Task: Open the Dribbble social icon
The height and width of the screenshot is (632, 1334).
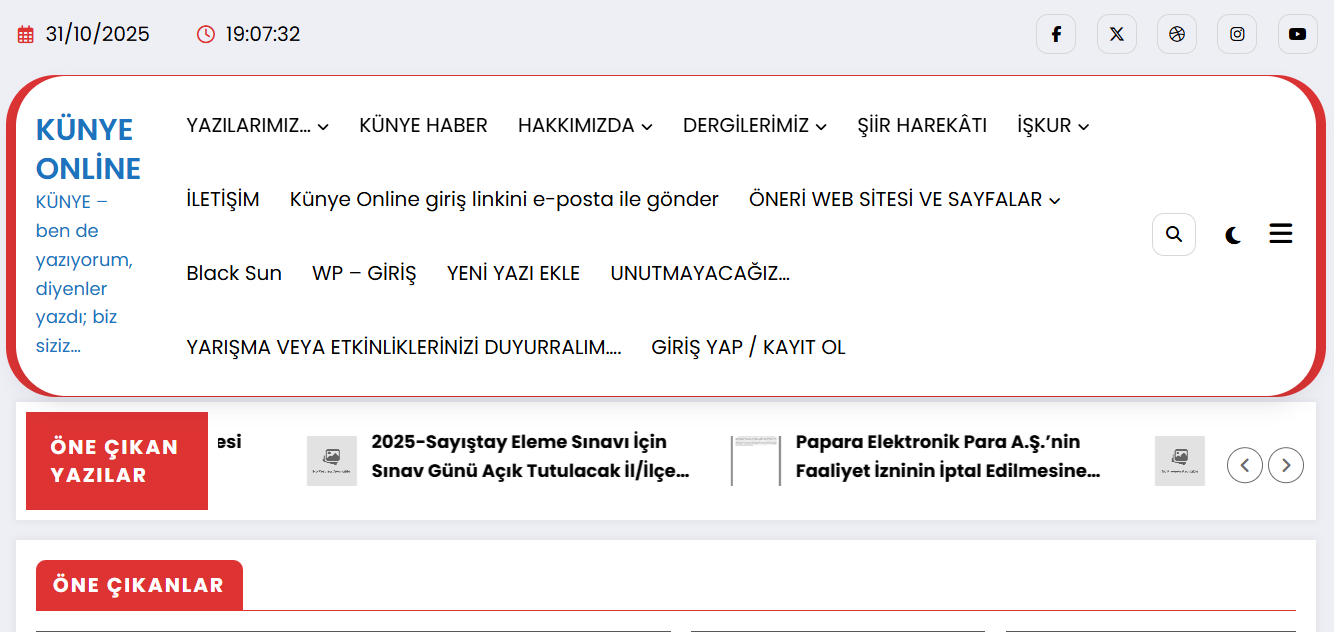Action: pos(1177,34)
